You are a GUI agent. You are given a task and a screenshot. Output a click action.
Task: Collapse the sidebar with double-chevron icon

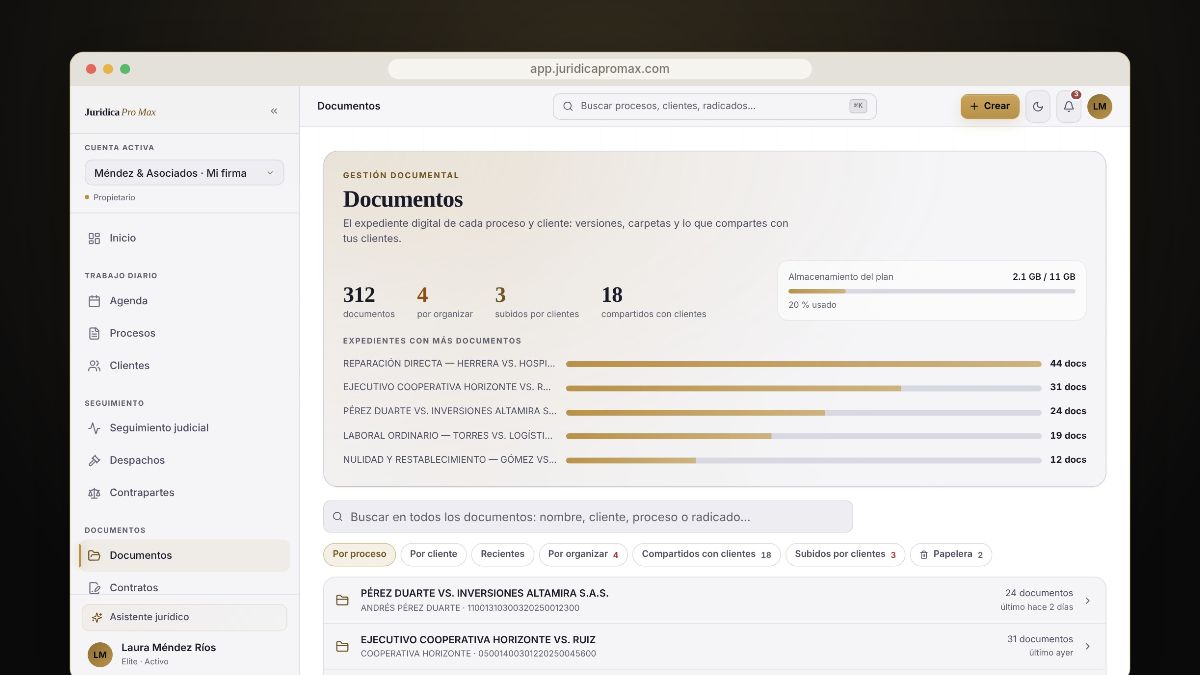(x=274, y=111)
